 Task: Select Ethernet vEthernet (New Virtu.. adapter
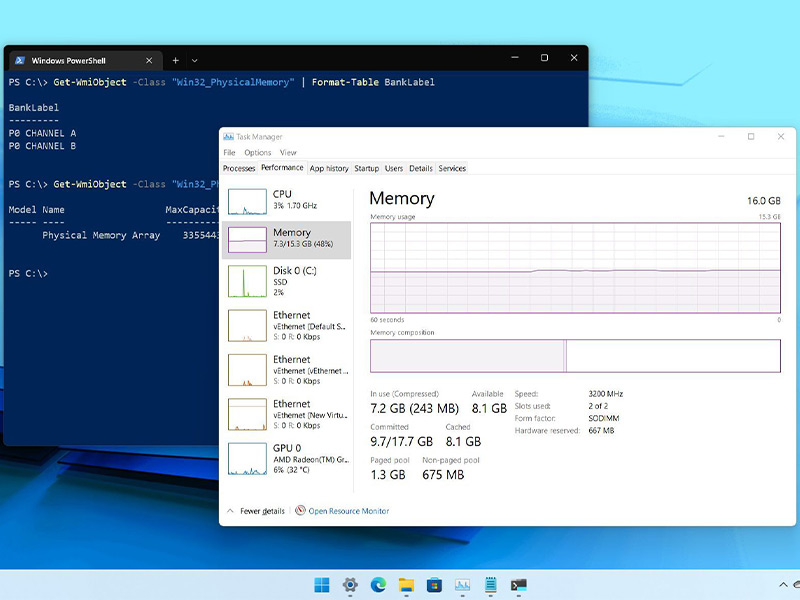click(287, 414)
